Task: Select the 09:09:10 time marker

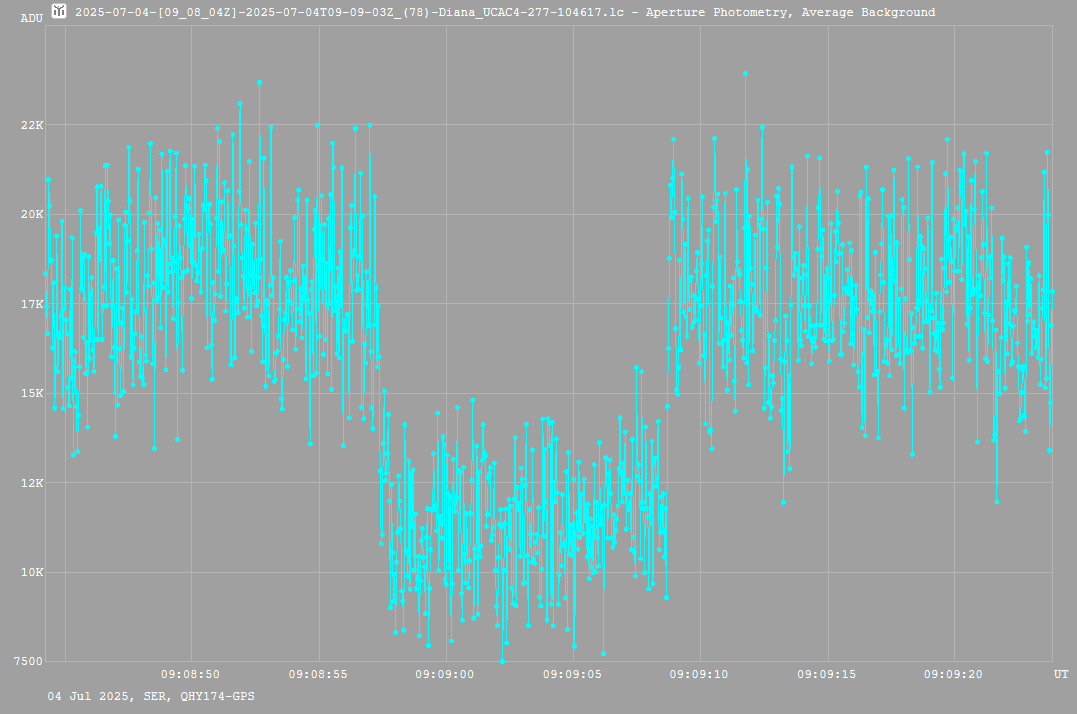Action: click(x=699, y=675)
